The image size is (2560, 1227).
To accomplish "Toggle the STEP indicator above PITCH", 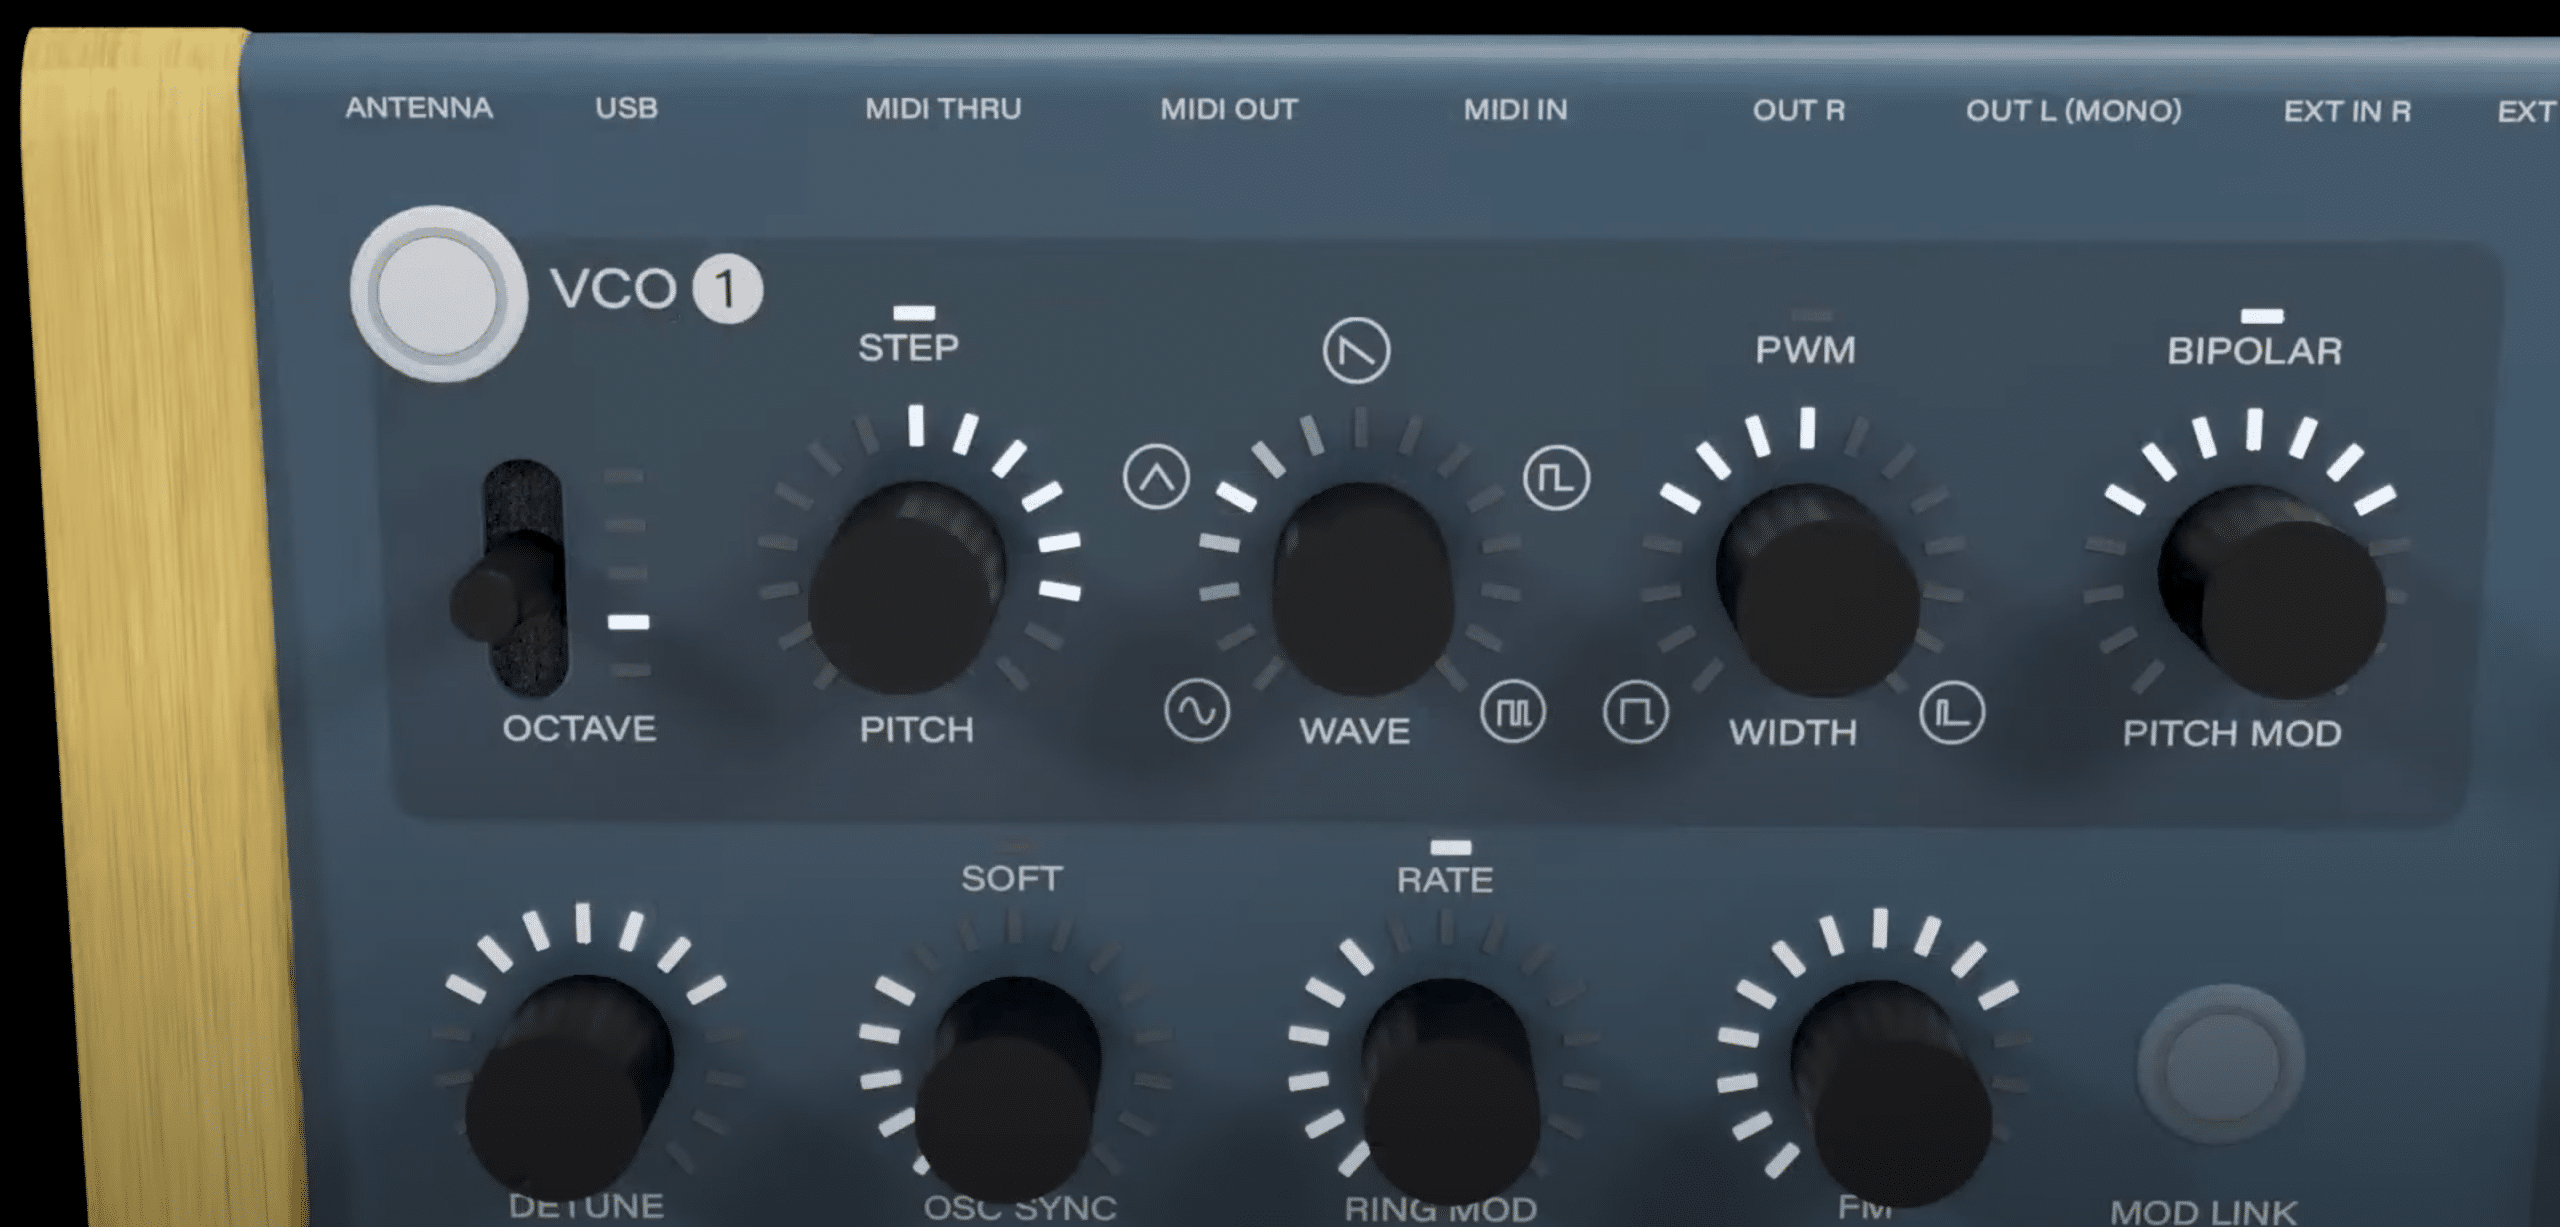I will 914,313.
